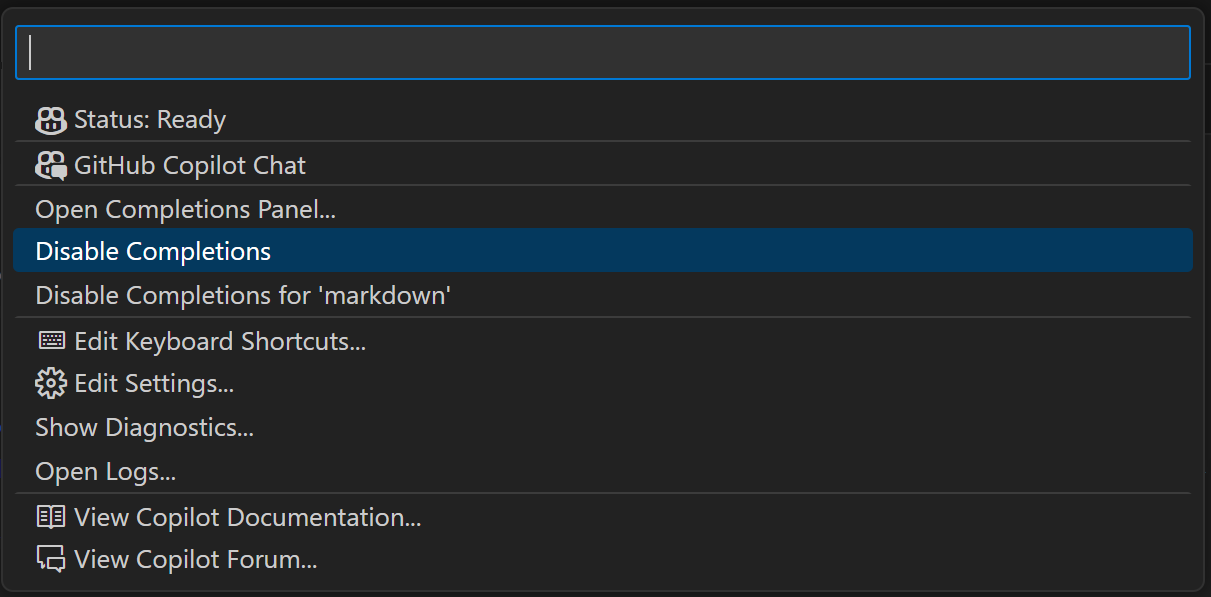The height and width of the screenshot is (597, 1211).
Task: Open the Completions Panel
Action: click(x=185, y=209)
